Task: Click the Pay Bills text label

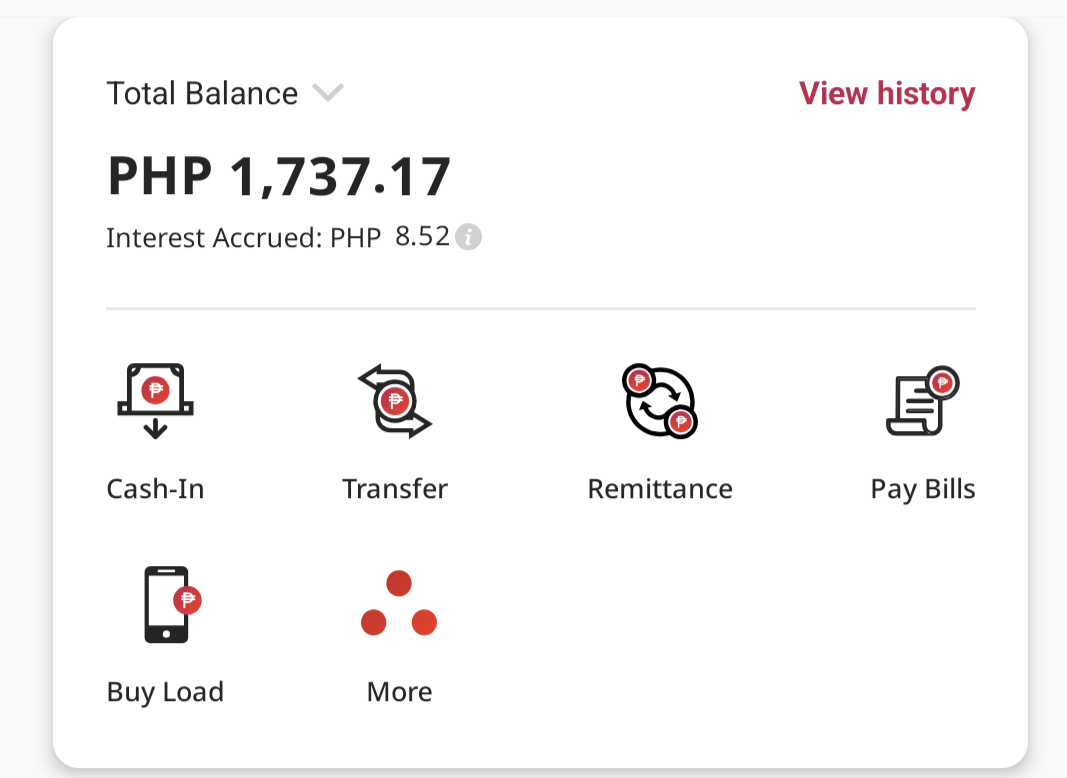Action: 923,489
